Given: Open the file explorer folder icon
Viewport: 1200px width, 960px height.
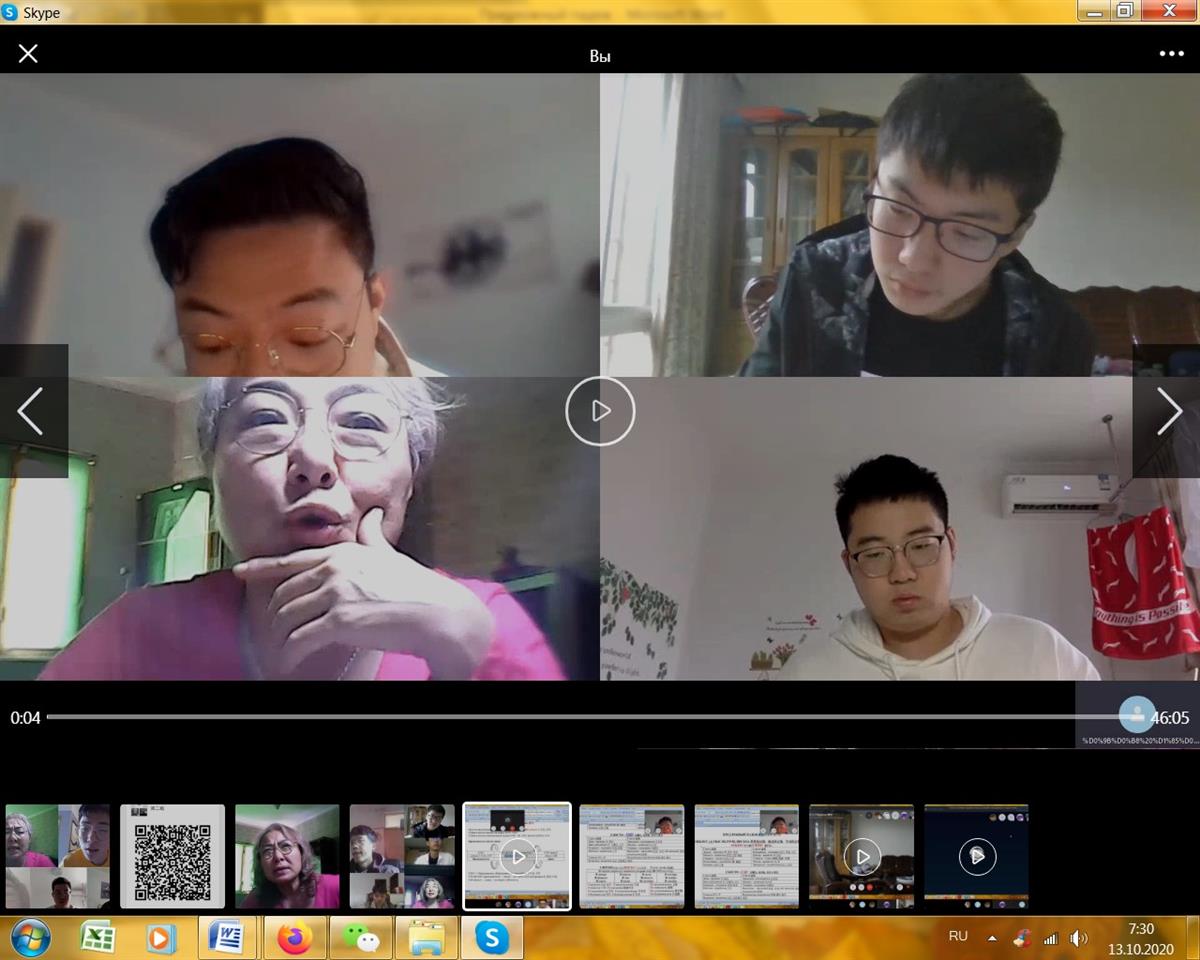Looking at the screenshot, I should [426, 938].
